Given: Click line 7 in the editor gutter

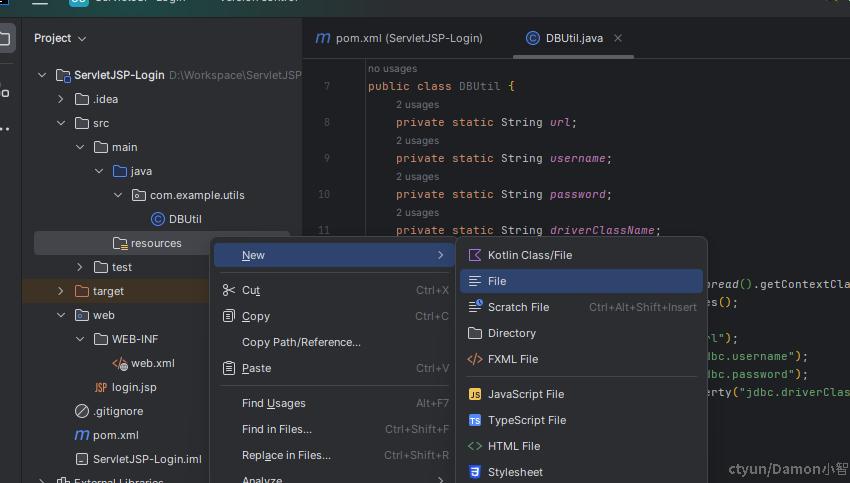Looking at the screenshot, I should pyautogui.click(x=327, y=86).
